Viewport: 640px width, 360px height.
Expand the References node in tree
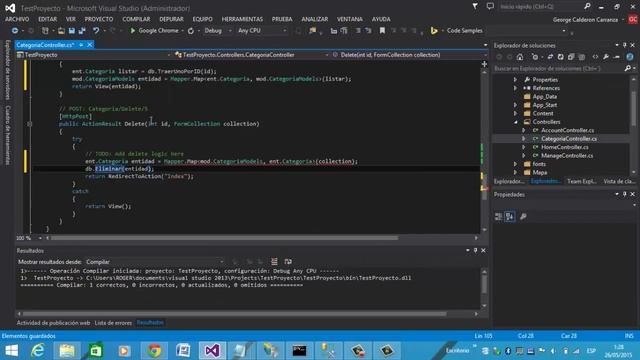pos(516,88)
